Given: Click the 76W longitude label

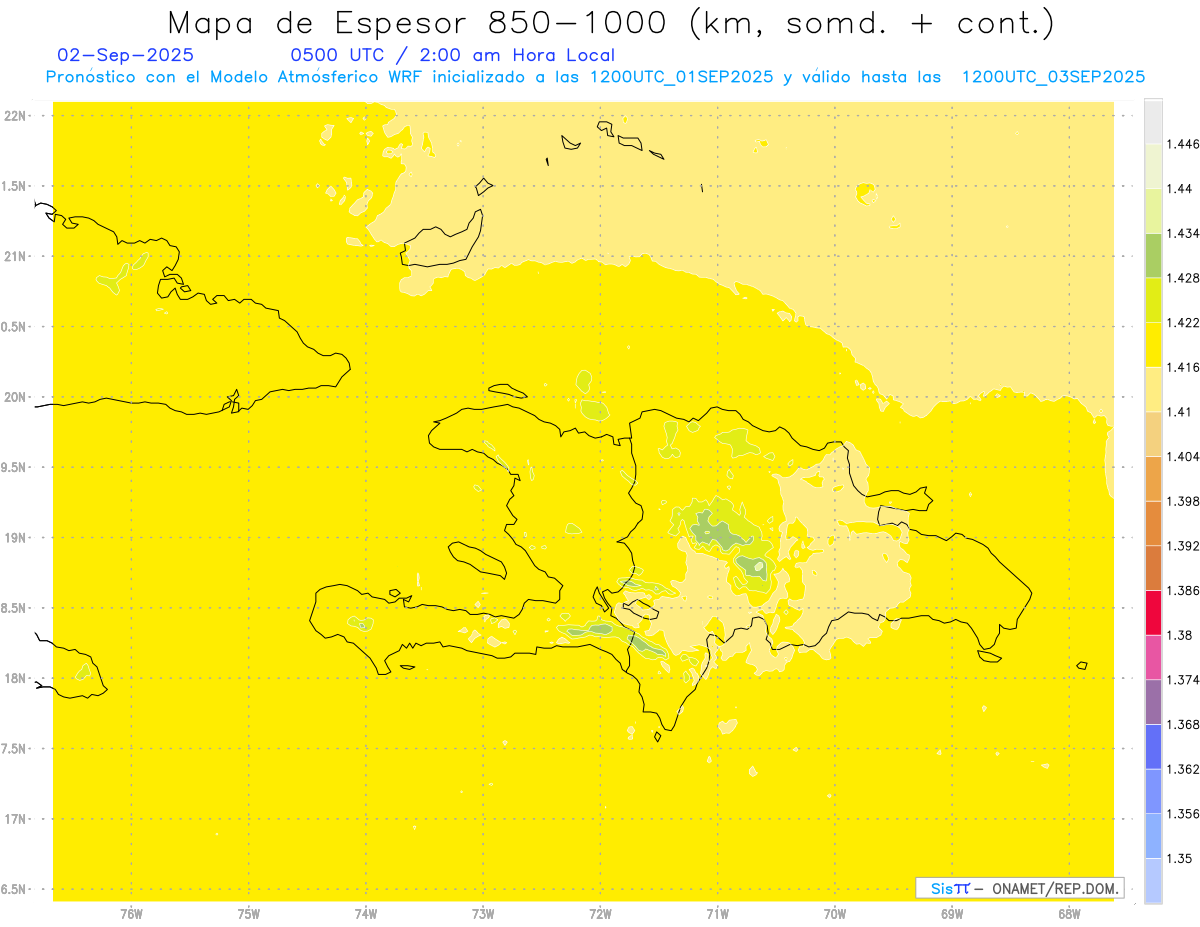Looking at the screenshot, I should click(131, 914).
